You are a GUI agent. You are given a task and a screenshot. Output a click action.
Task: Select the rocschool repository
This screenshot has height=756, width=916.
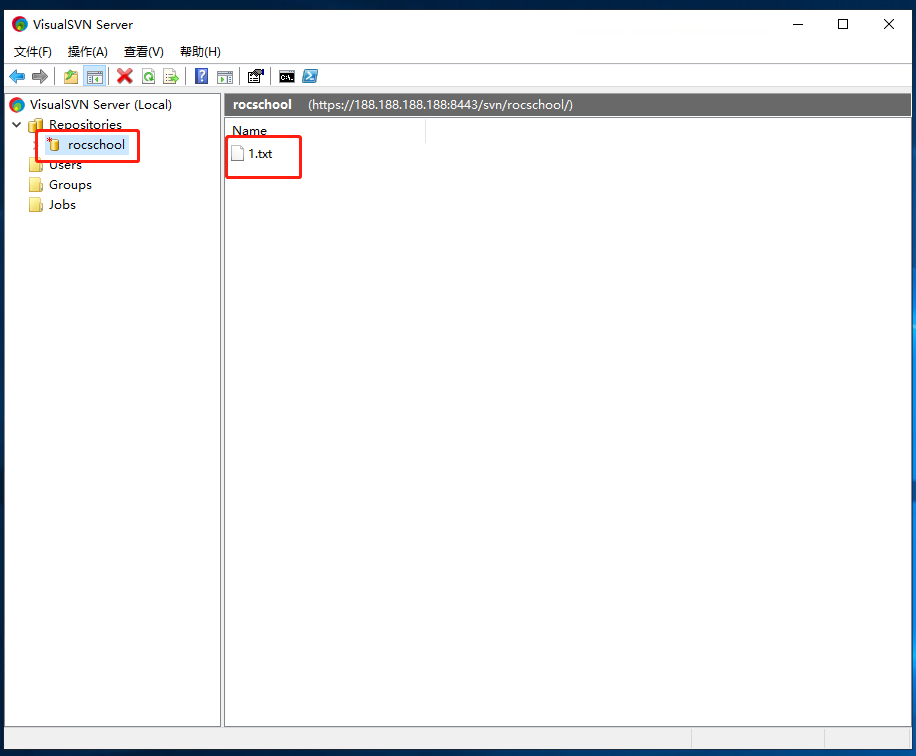pyautogui.click(x=96, y=144)
